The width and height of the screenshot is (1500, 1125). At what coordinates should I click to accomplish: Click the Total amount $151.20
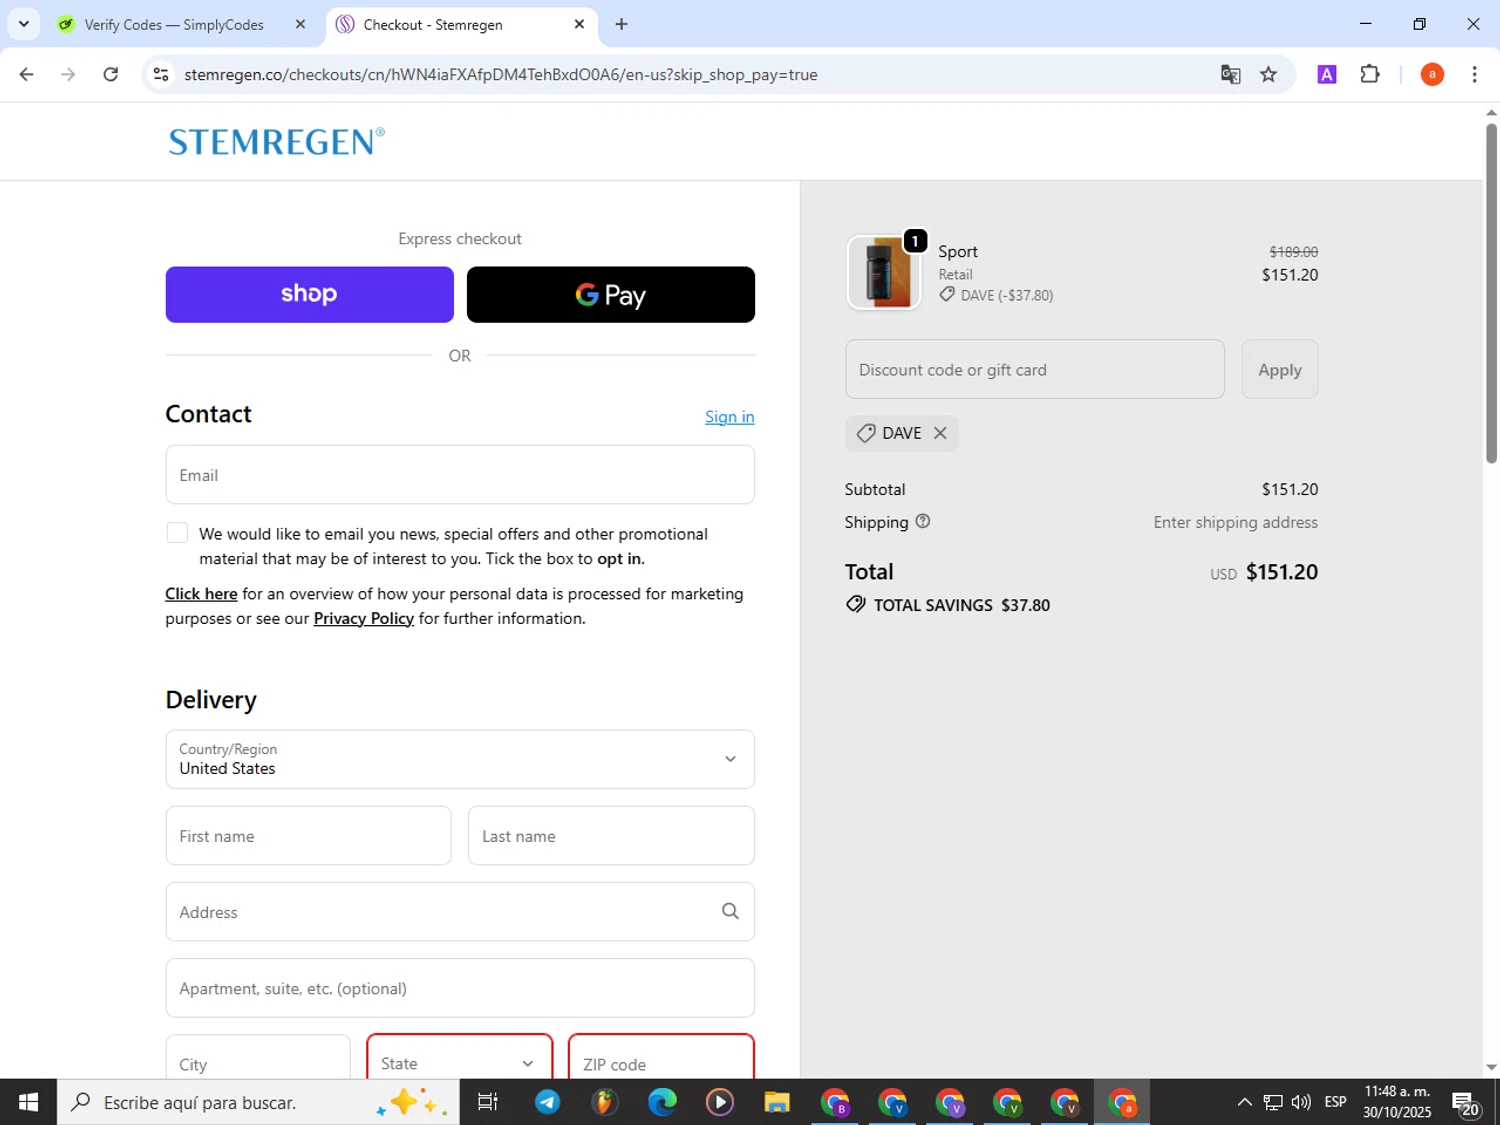click(1282, 572)
